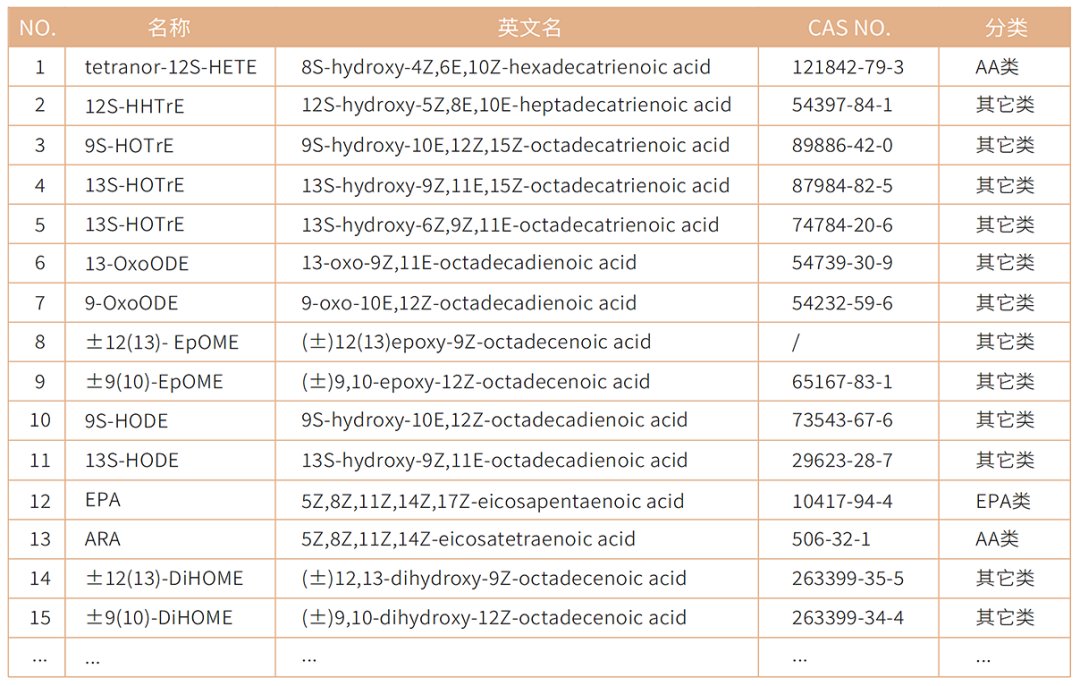
Task: Select the '名称' column header
Action: coord(169,28)
